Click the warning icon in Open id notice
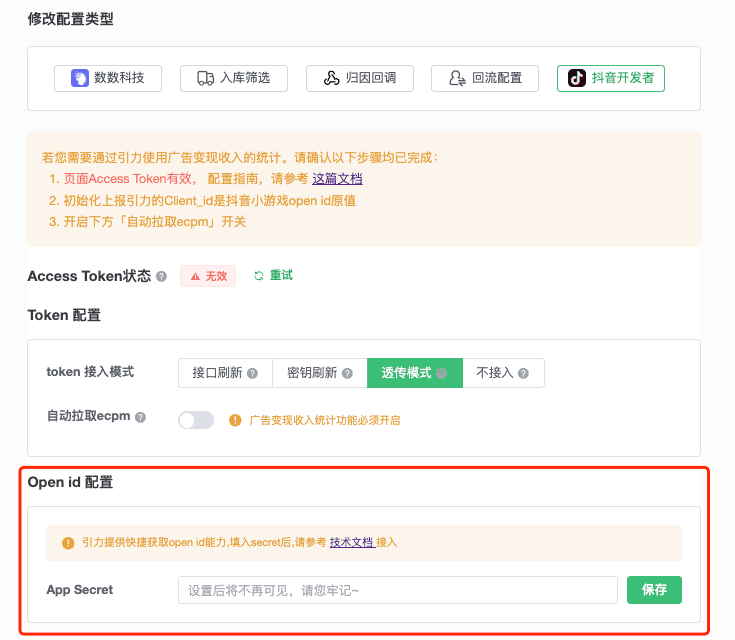 click(x=68, y=543)
